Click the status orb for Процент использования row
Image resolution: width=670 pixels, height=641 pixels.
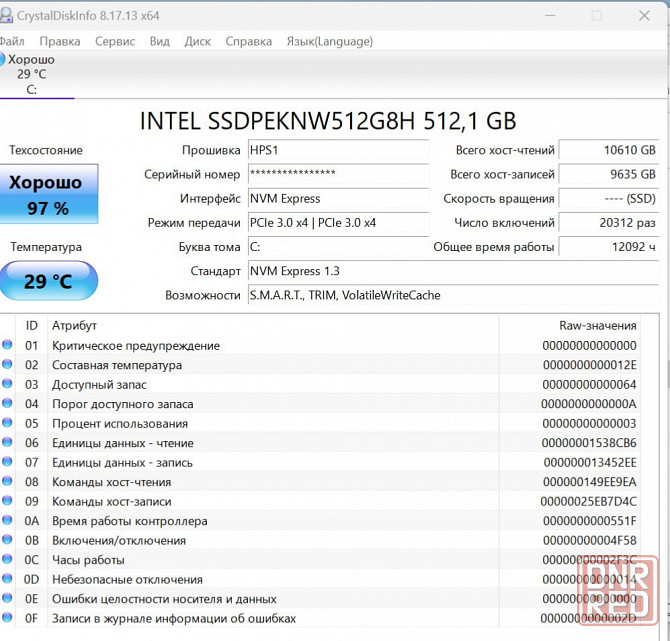click(x=8, y=423)
